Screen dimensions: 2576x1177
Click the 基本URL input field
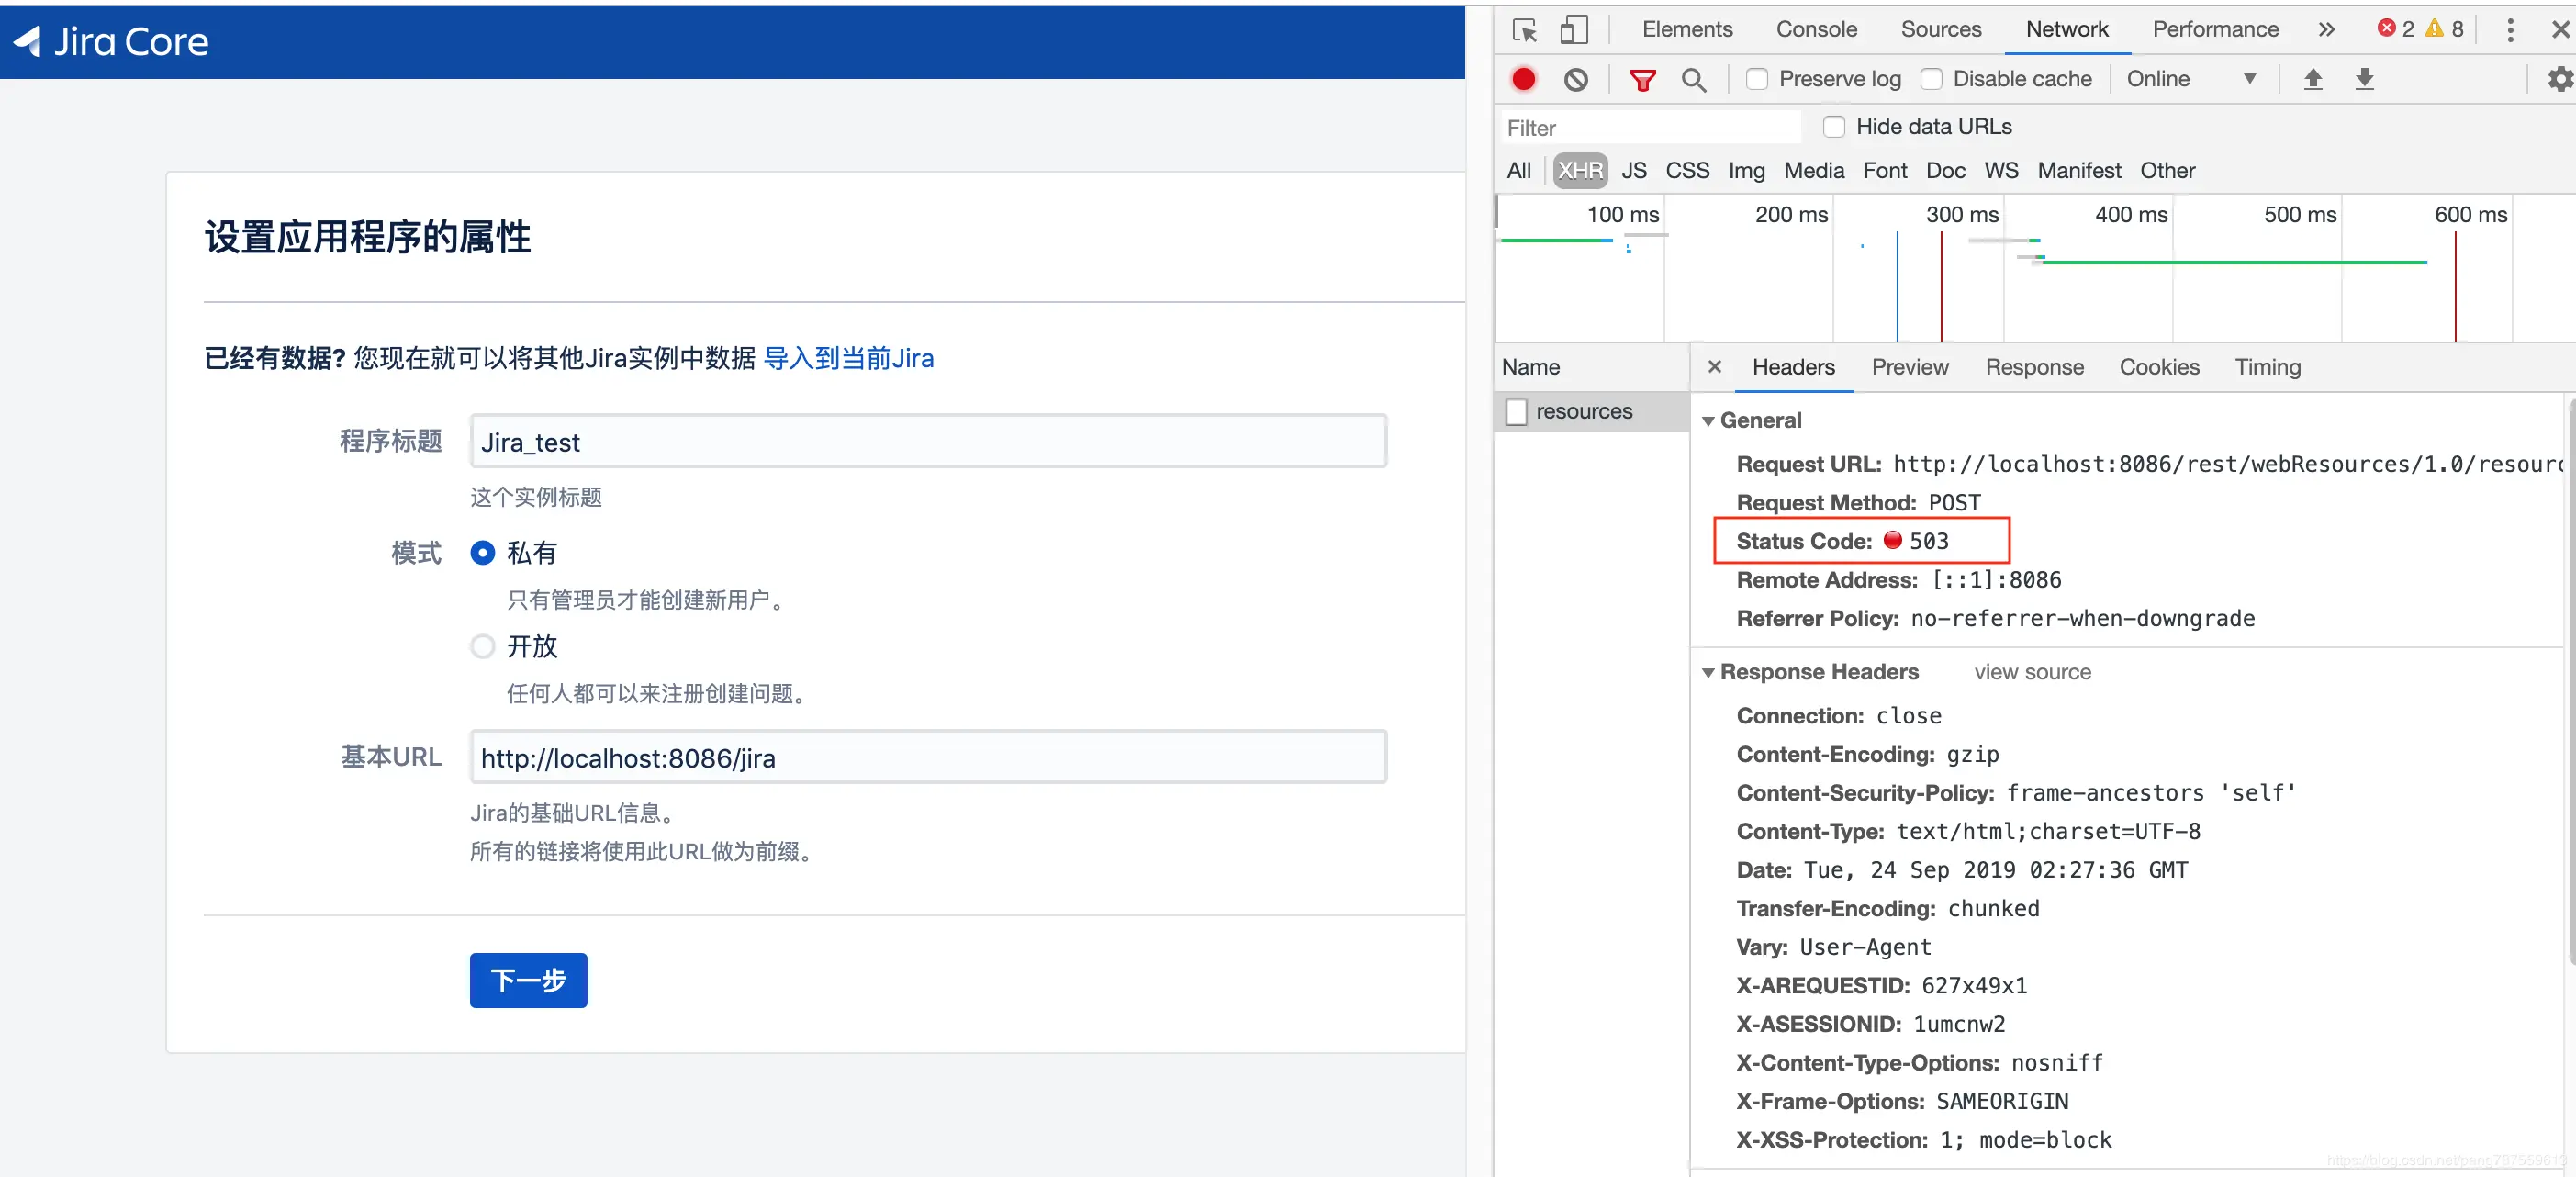(x=927, y=757)
